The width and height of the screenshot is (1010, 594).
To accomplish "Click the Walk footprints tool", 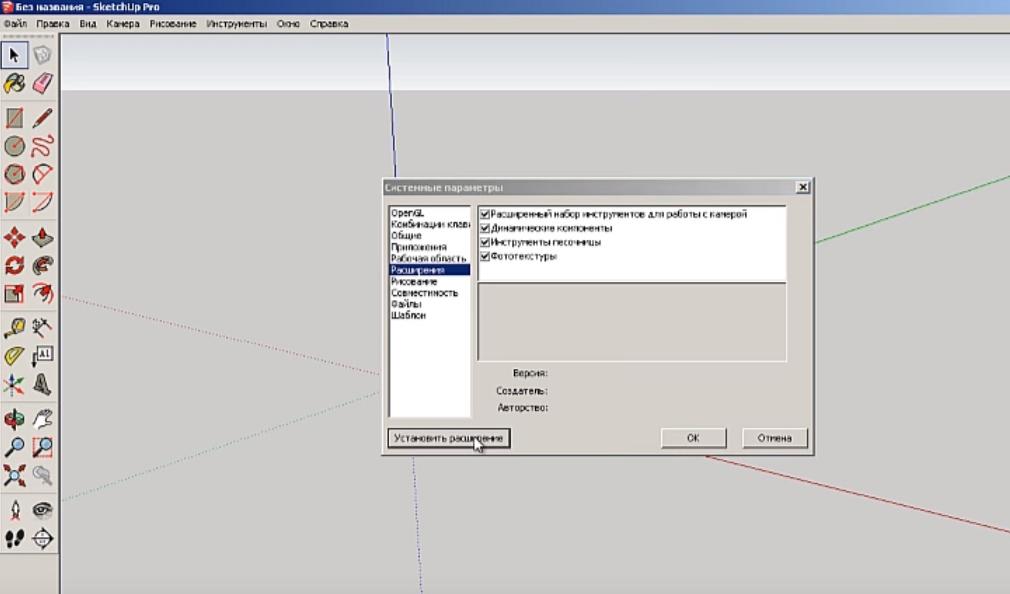I will click(x=15, y=539).
